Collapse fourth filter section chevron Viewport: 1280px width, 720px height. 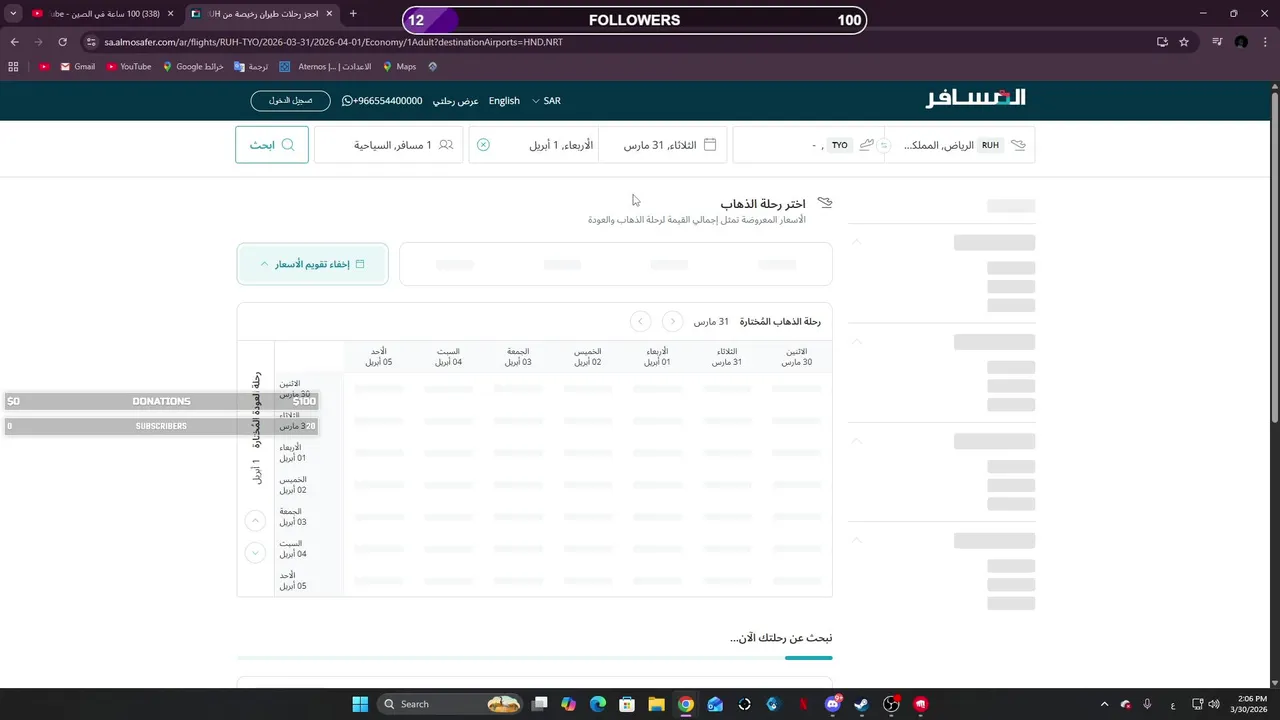(x=856, y=540)
